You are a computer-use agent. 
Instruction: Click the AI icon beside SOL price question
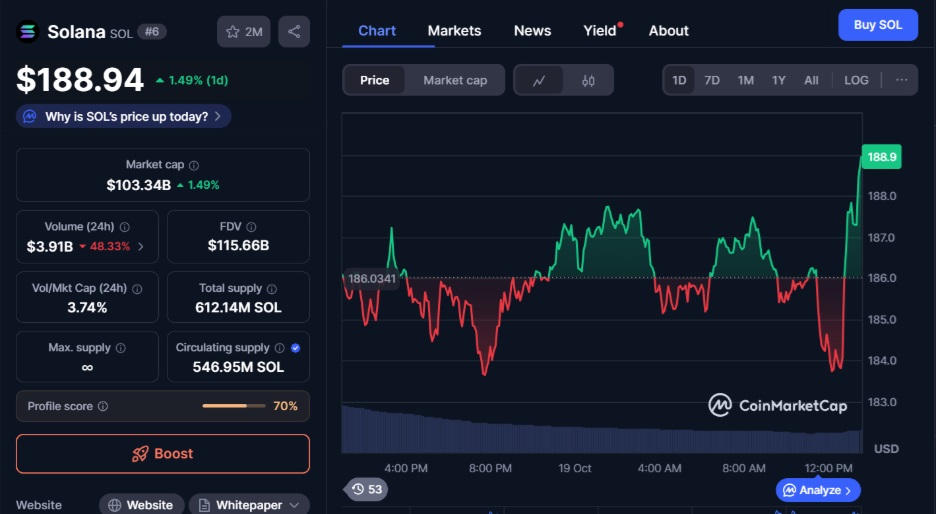coord(29,116)
